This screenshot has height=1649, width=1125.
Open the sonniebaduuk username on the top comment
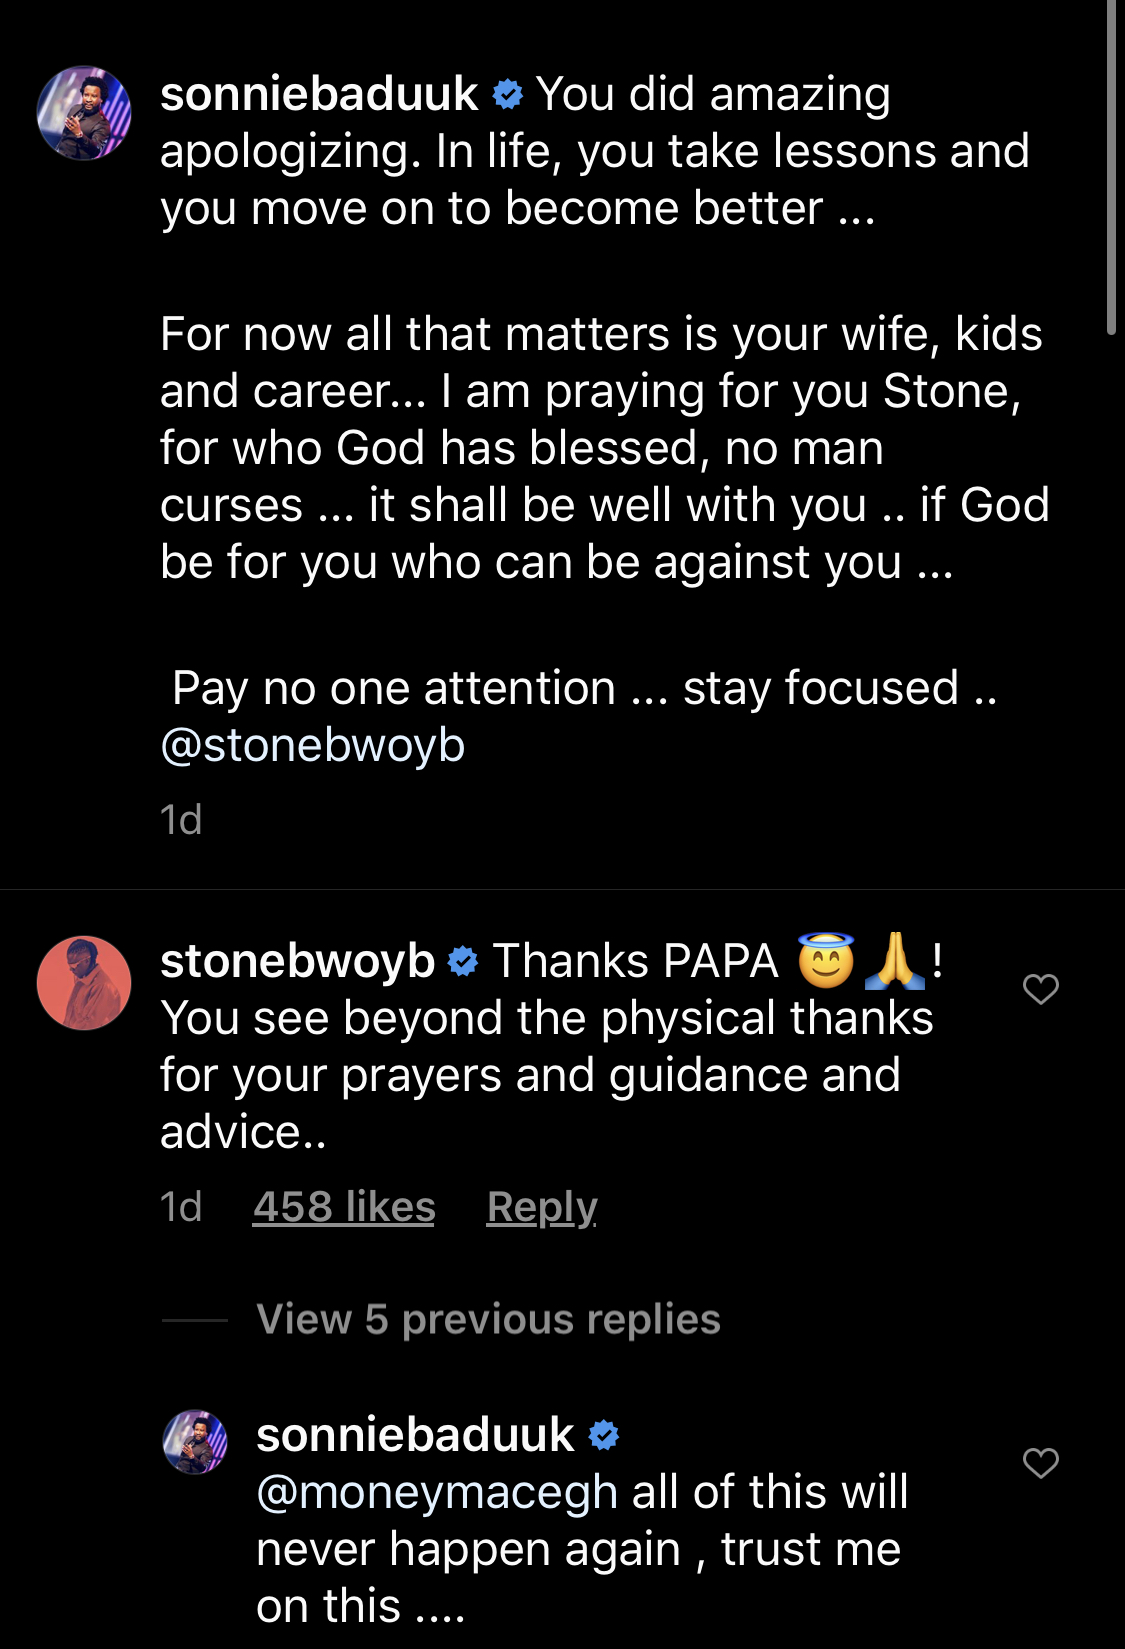click(319, 95)
